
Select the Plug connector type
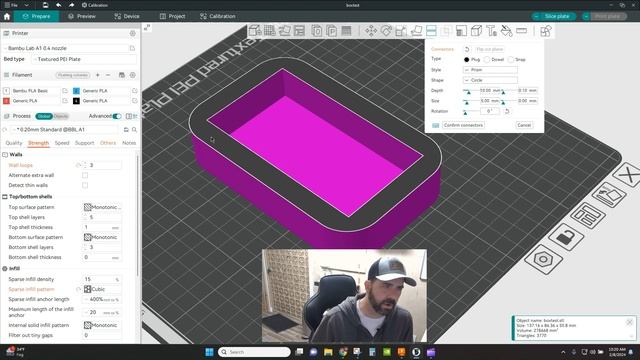pyautogui.click(x=467, y=60)
